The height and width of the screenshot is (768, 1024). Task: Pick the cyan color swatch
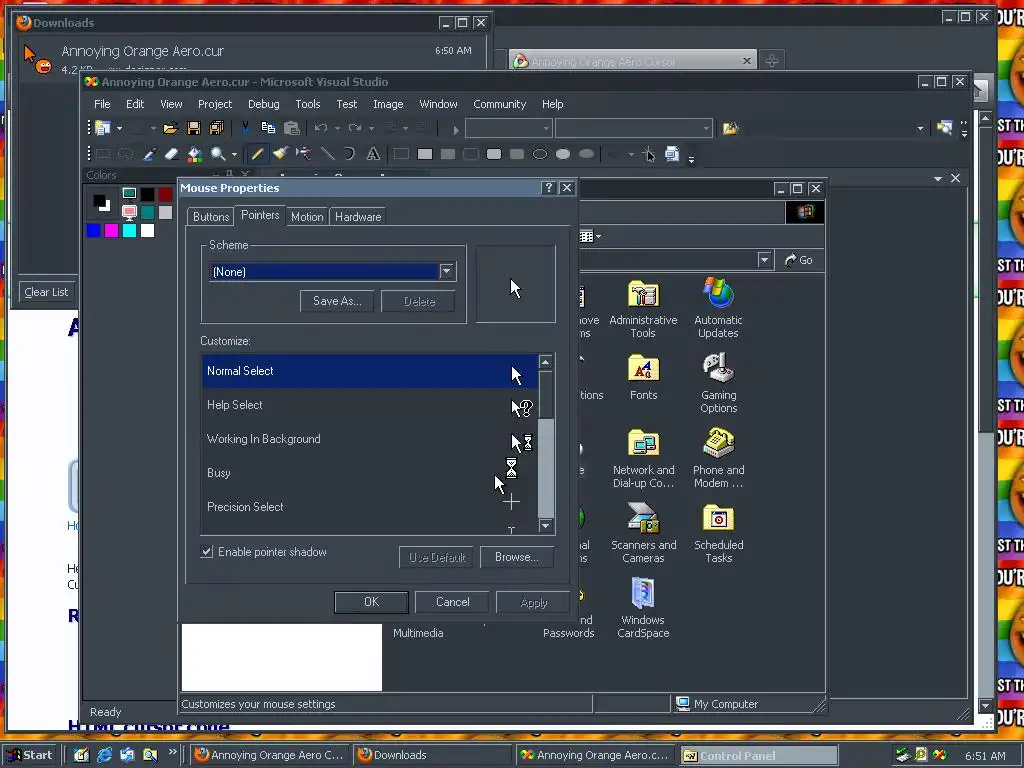tap(130, 231)
